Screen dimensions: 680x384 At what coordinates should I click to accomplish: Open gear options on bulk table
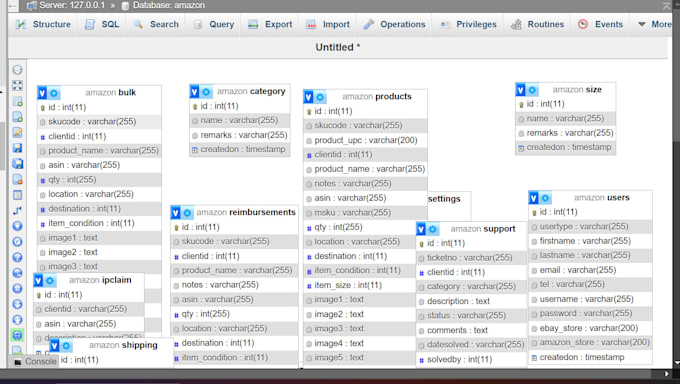point(54,93)
